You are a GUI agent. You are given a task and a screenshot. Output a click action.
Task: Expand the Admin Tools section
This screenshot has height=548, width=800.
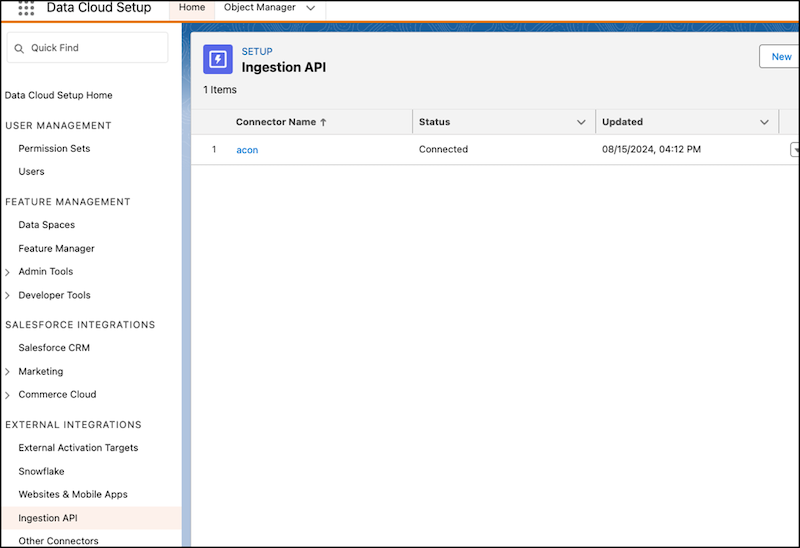pyautogui.click(x=7, y=272)
